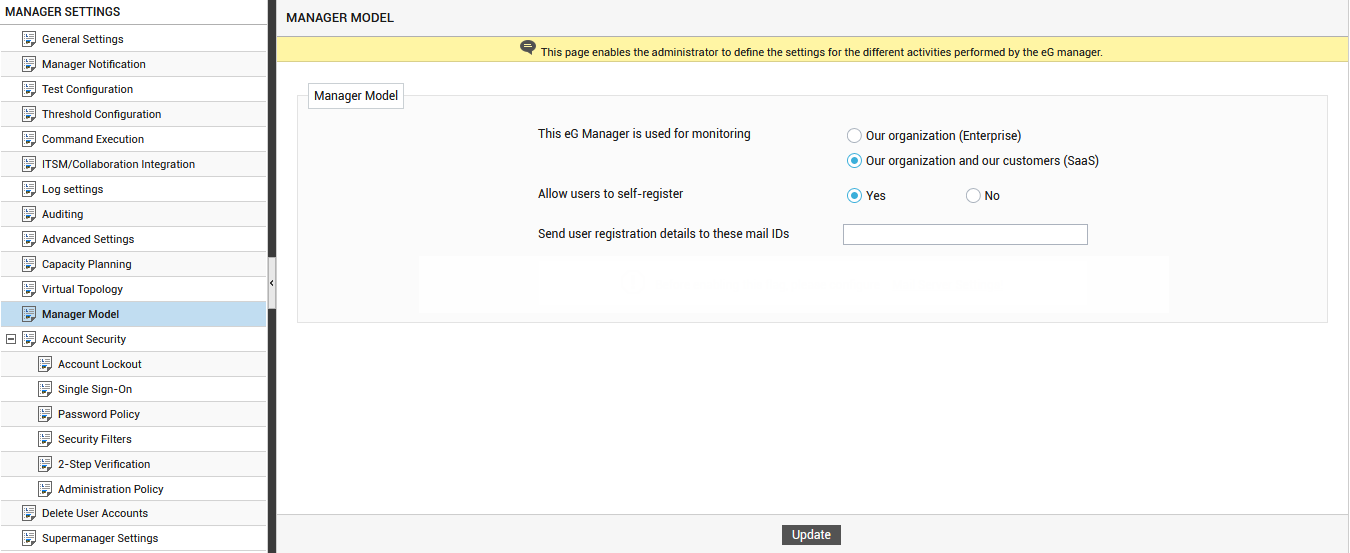Select Manager Model entry

pos(80,314)
